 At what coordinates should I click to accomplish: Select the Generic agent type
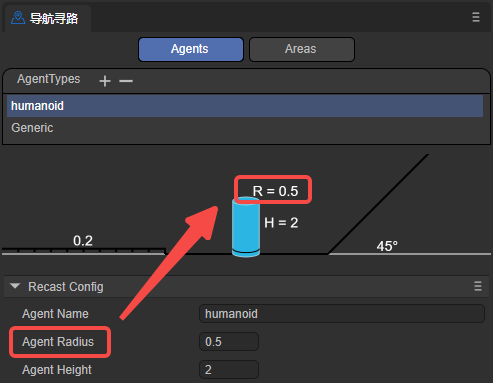(245, 128)
